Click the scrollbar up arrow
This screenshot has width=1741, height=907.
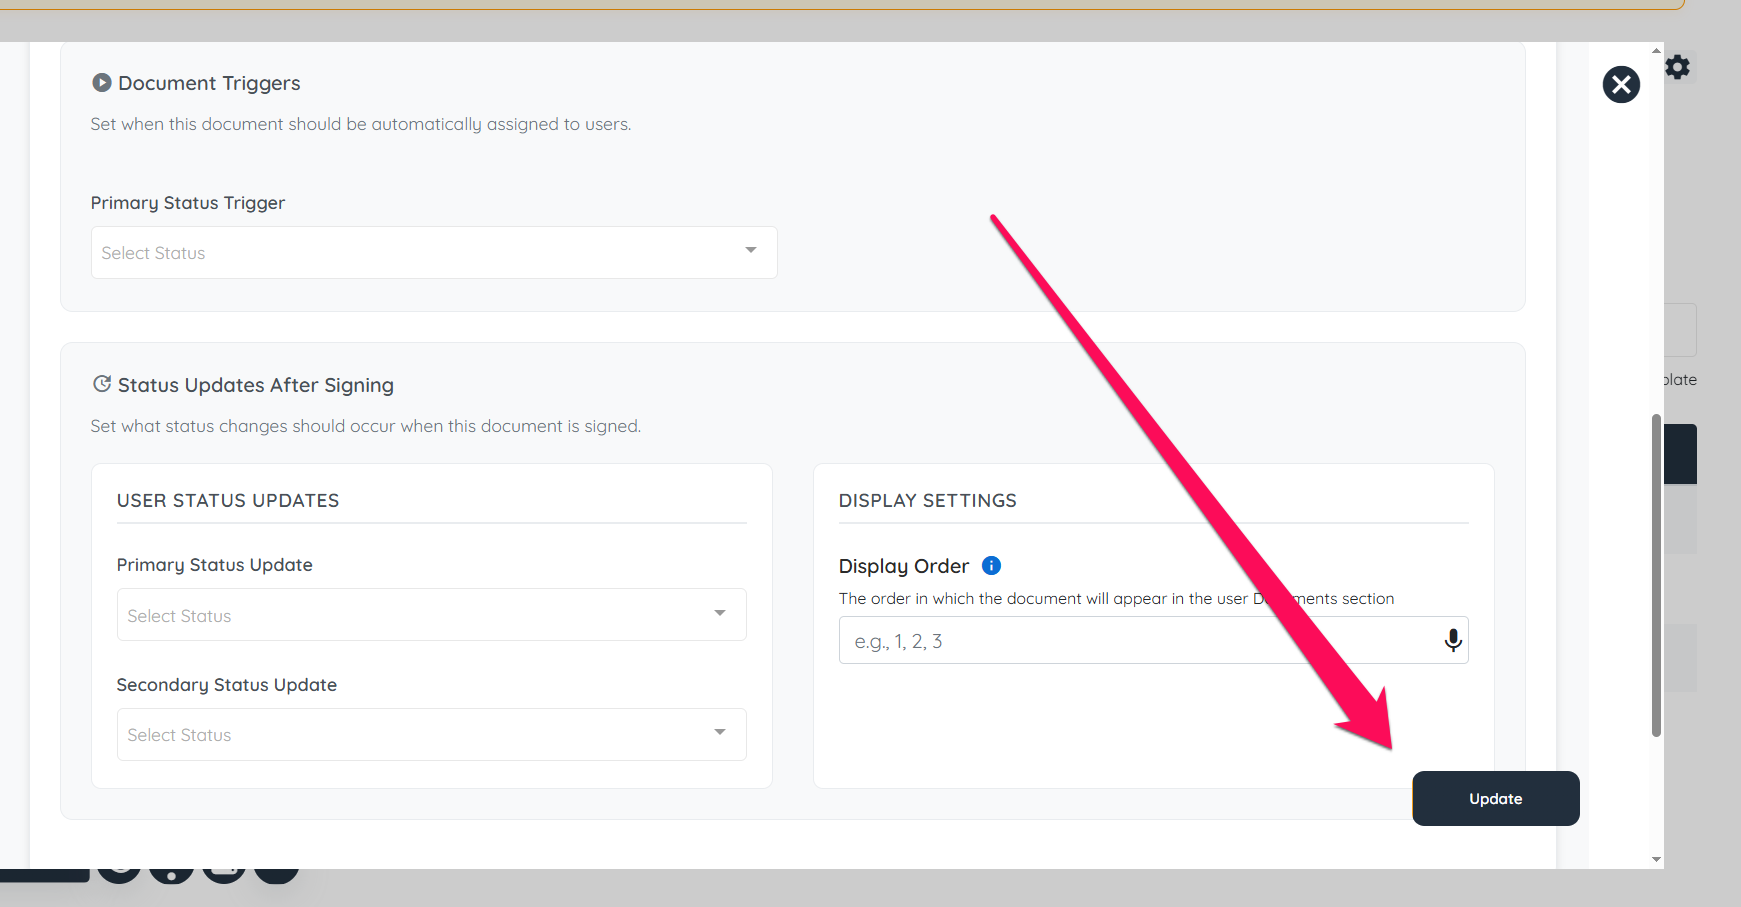1656,50
